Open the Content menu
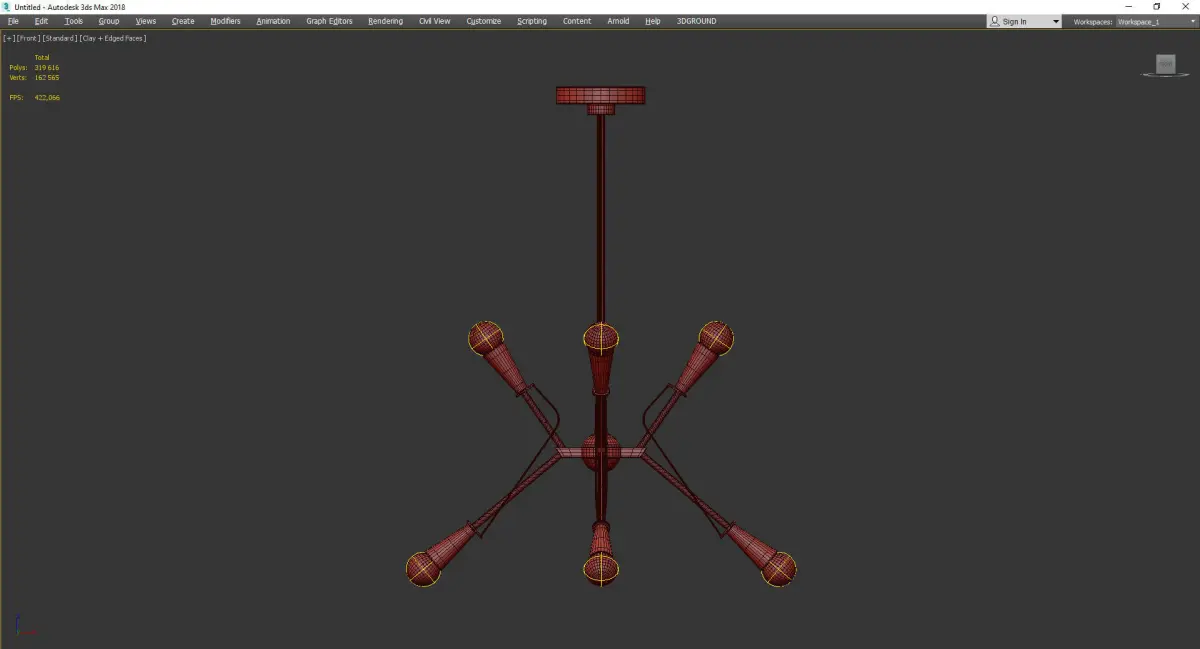 [577, 21]
